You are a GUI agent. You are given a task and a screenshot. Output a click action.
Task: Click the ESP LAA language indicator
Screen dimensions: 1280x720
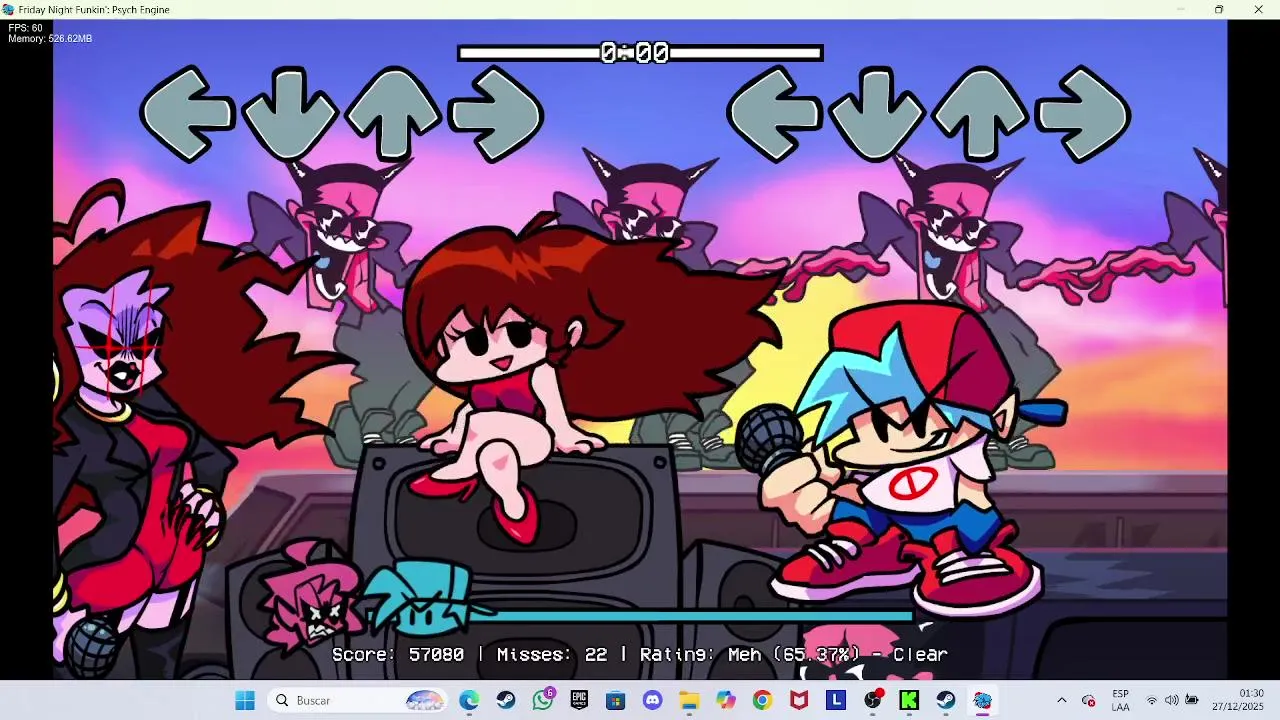tap(1120, 700)
